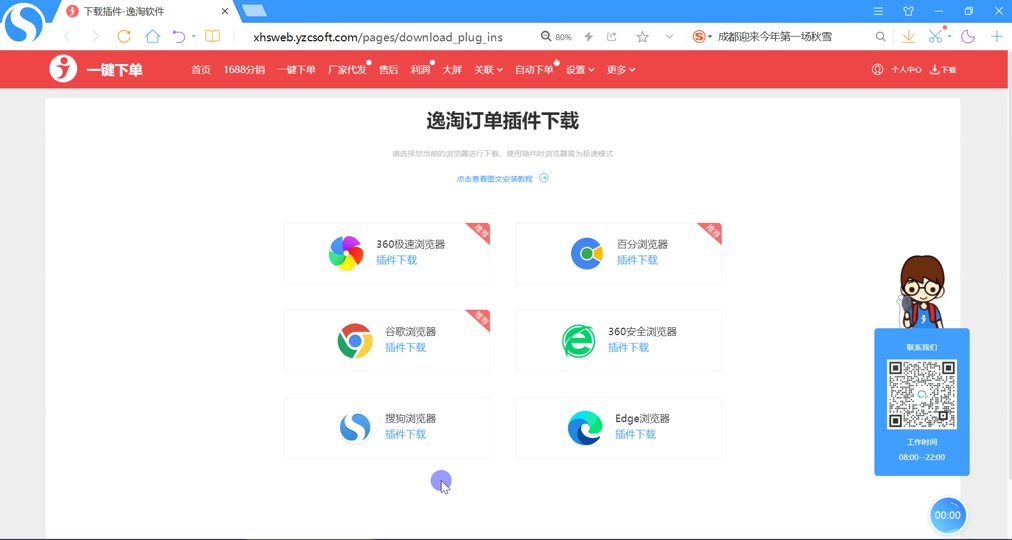Click the address bar URL field
This screenshot has height=540, width=1012.
coord(378,37)
